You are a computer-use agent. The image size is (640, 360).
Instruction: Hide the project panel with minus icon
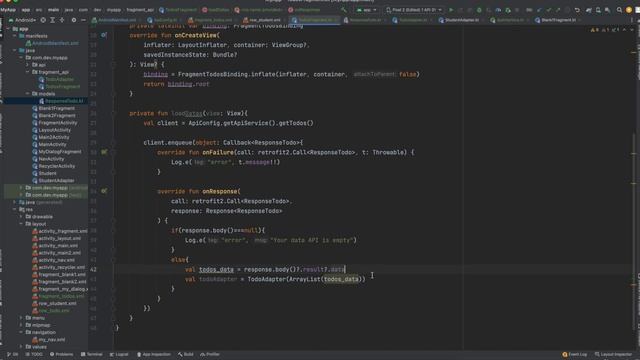tap(83, 20)
